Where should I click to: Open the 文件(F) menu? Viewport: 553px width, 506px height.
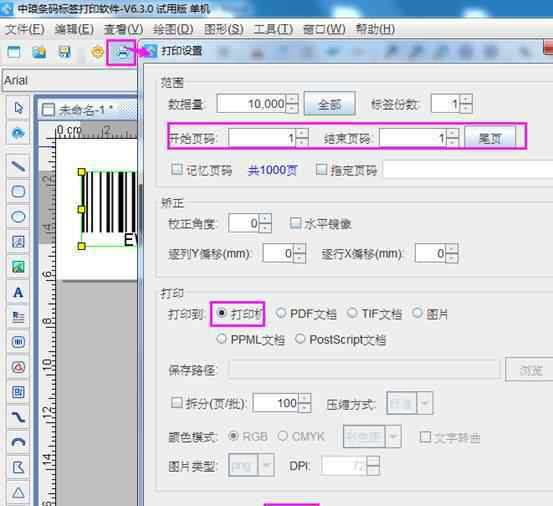25,30
